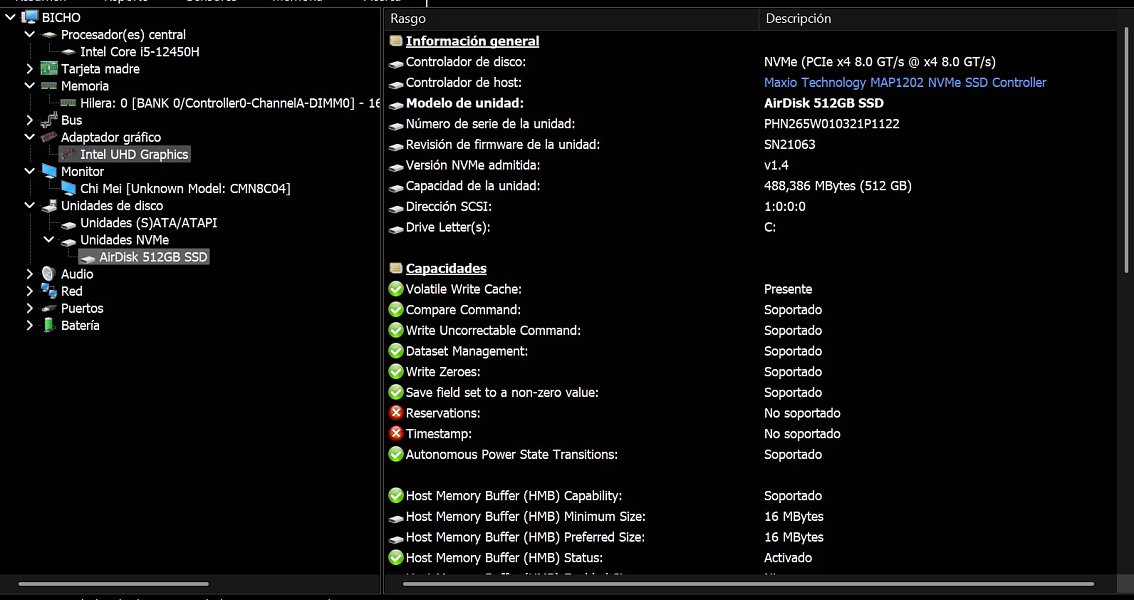The image size is (1134, 600).
Task: Click the Red network icon
Action: coord(49,291)
